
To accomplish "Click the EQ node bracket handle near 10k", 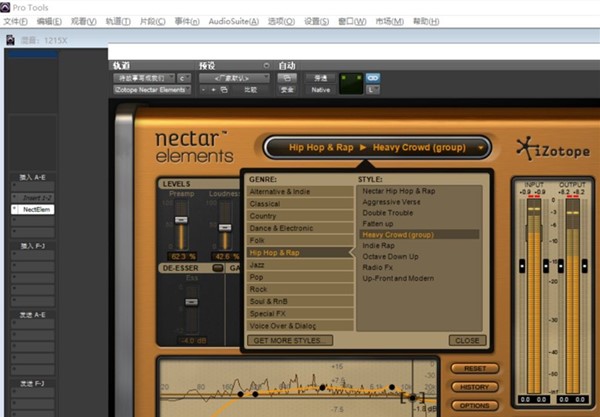I will tap(412, 398).
